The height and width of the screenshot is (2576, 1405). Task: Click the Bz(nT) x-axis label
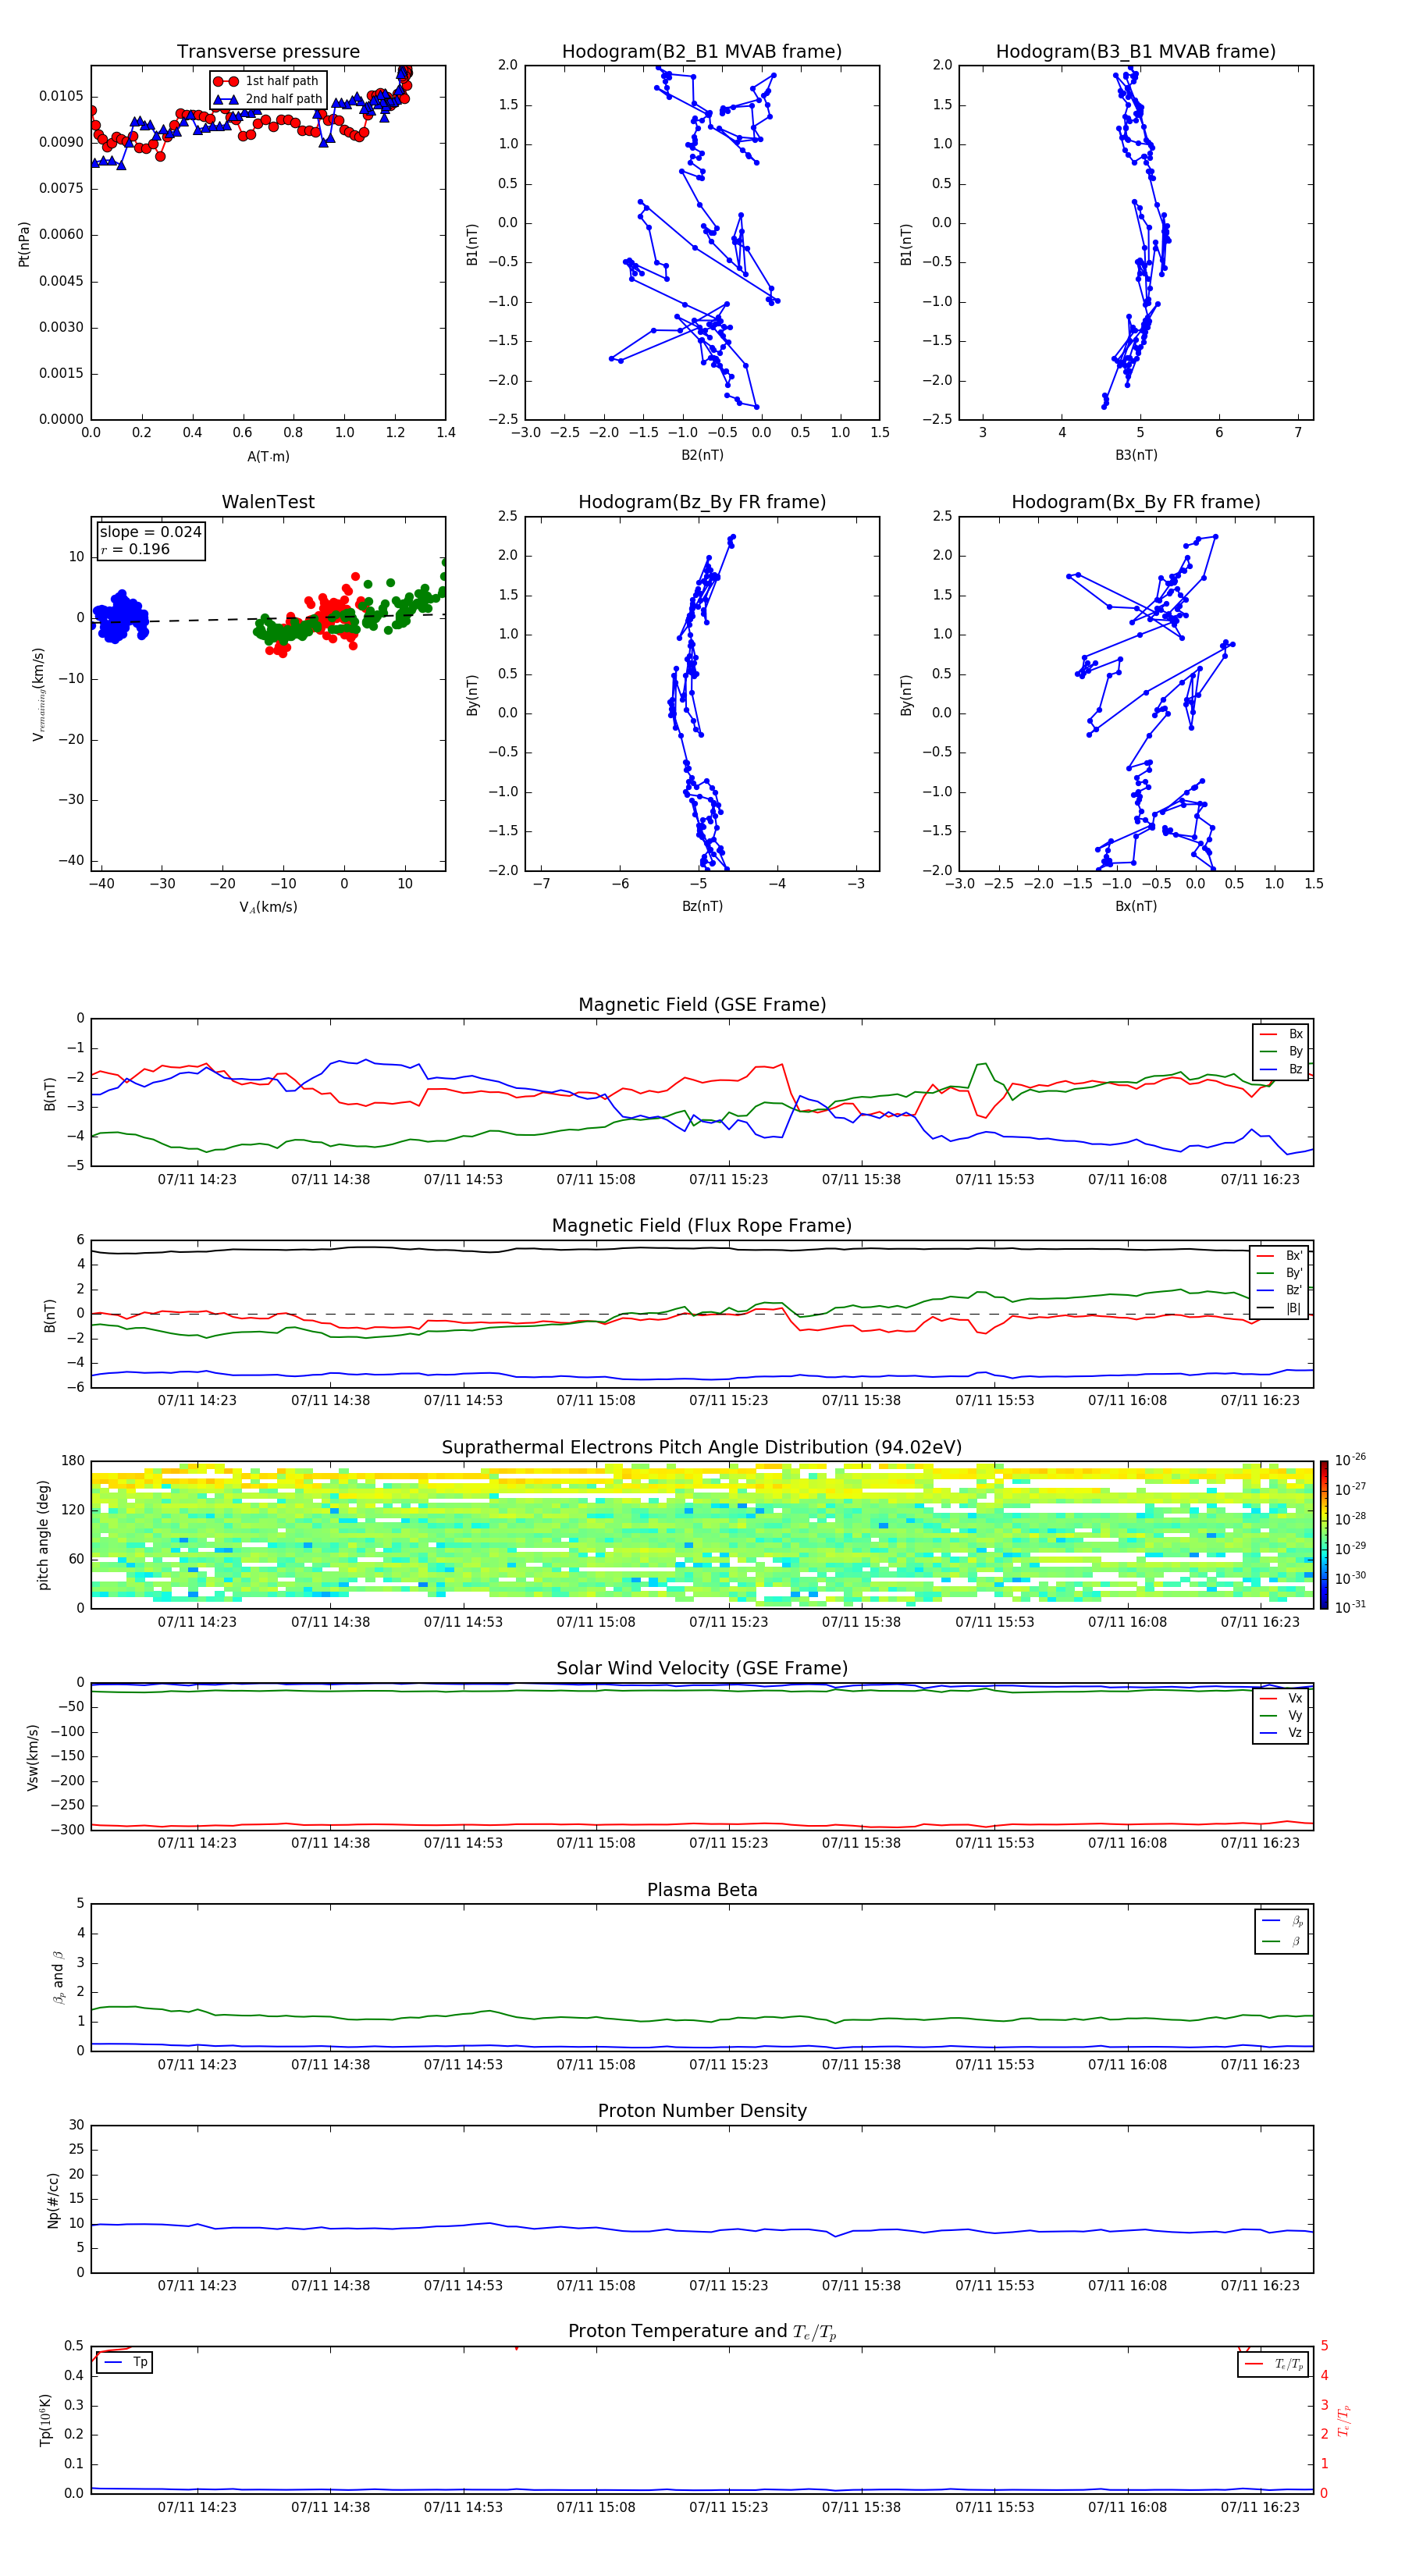coord(702,906)
